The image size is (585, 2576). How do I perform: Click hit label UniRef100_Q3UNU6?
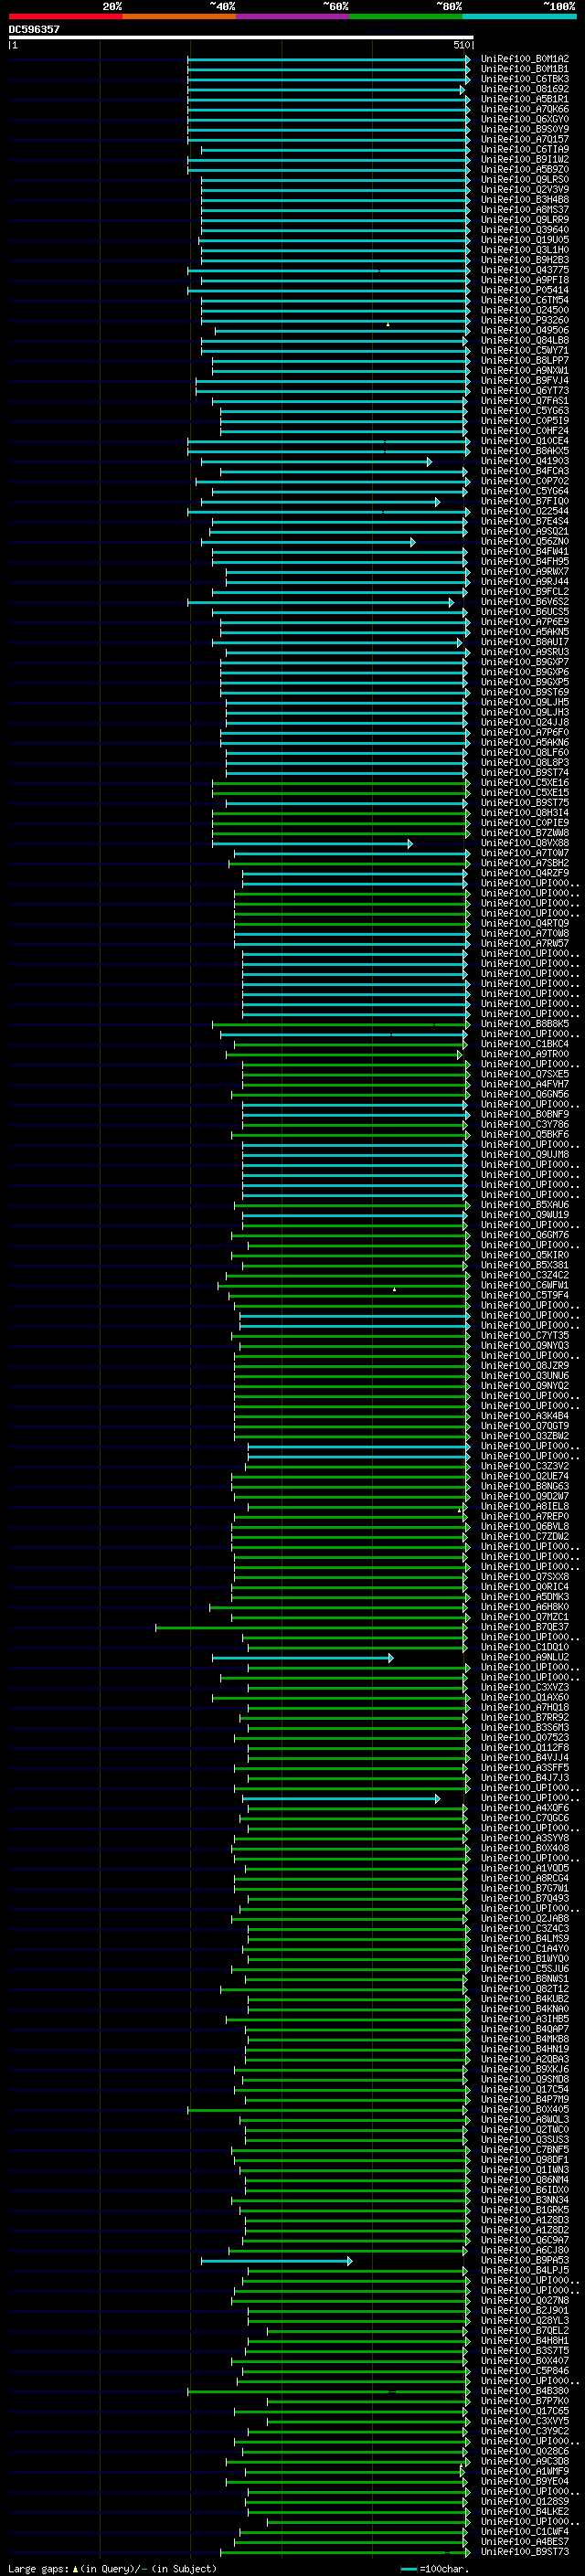point(525,1376)
